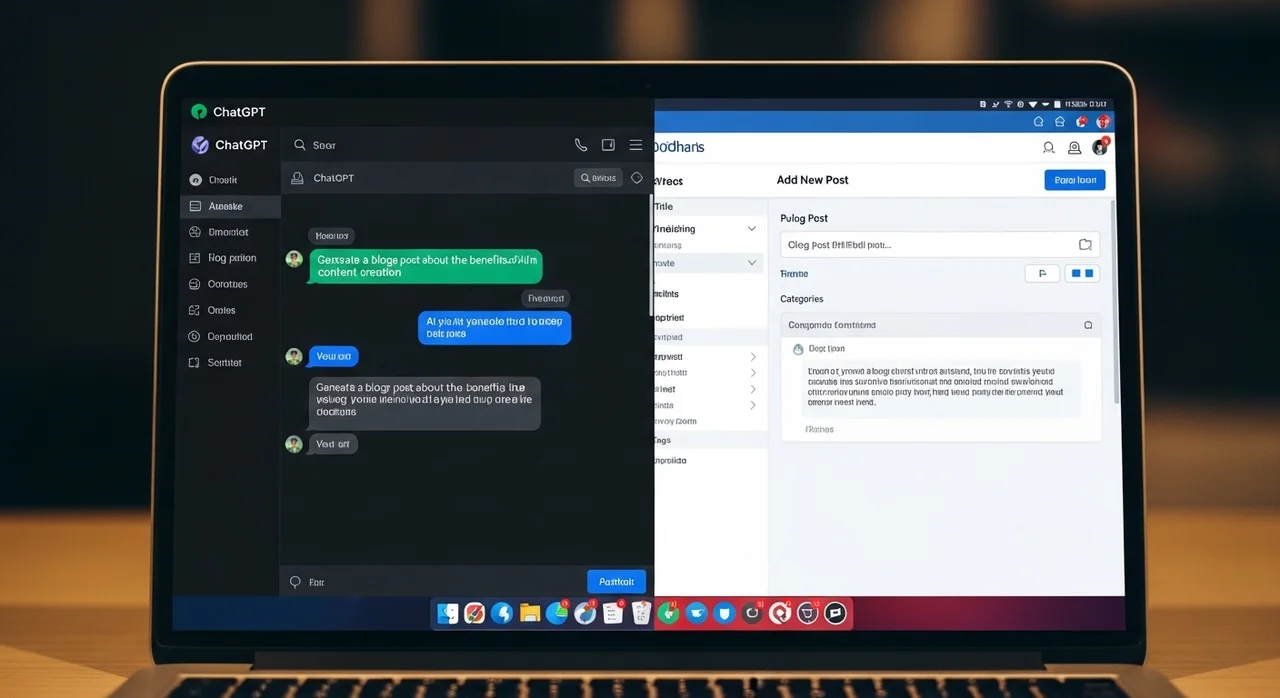Open the folder icon in the post title field

[x=1085, y=244]
